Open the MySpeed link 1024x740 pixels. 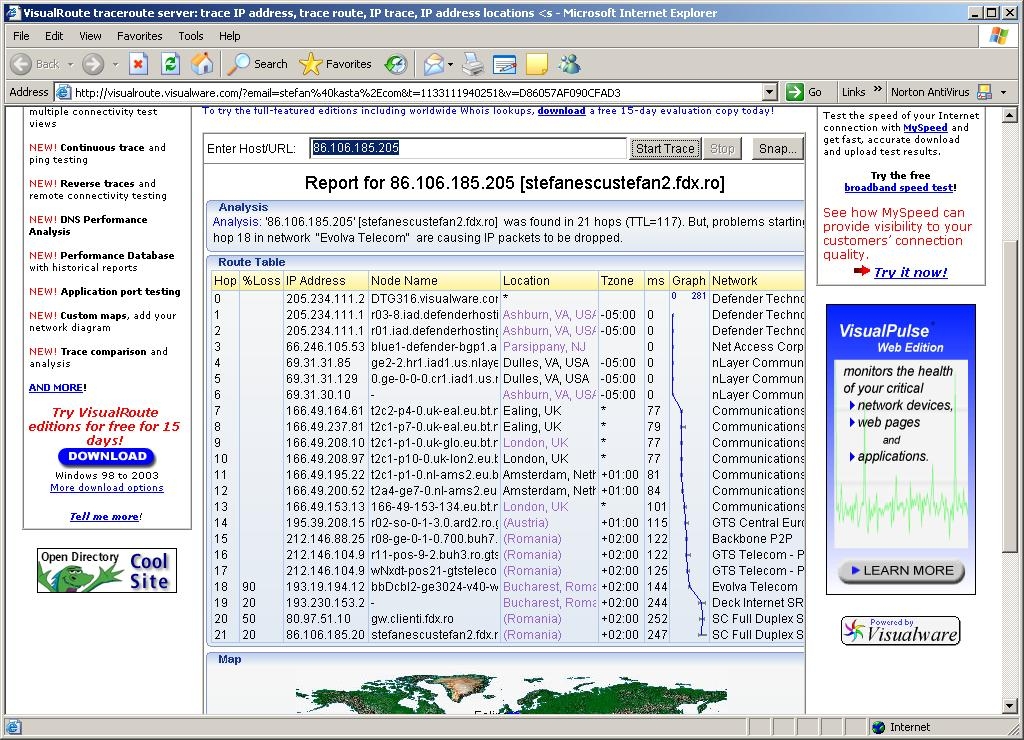click(x=925, y=127)
